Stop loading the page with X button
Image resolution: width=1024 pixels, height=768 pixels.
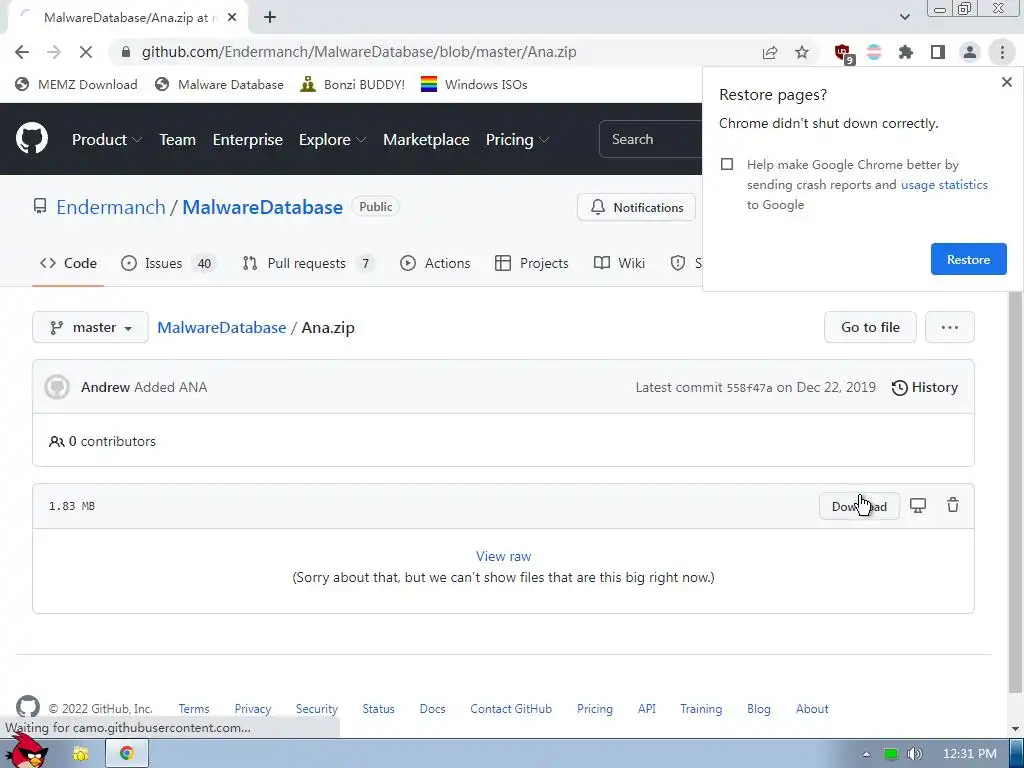tap(86, 52)
